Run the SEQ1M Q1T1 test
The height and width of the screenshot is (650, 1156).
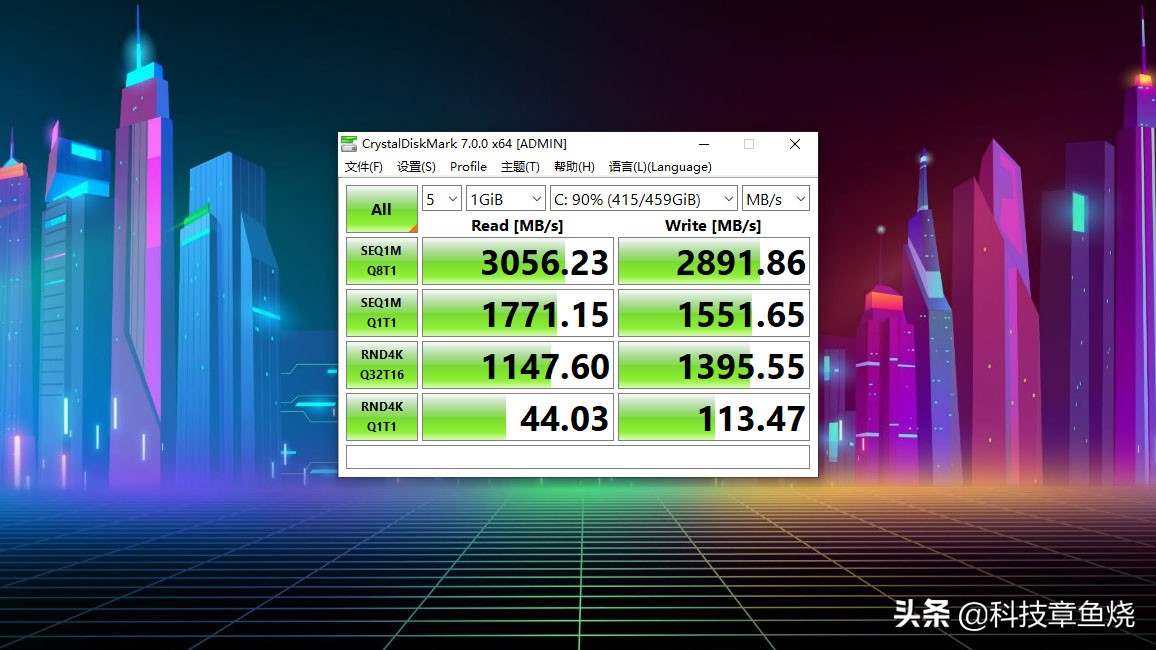[x=382, y=312]
